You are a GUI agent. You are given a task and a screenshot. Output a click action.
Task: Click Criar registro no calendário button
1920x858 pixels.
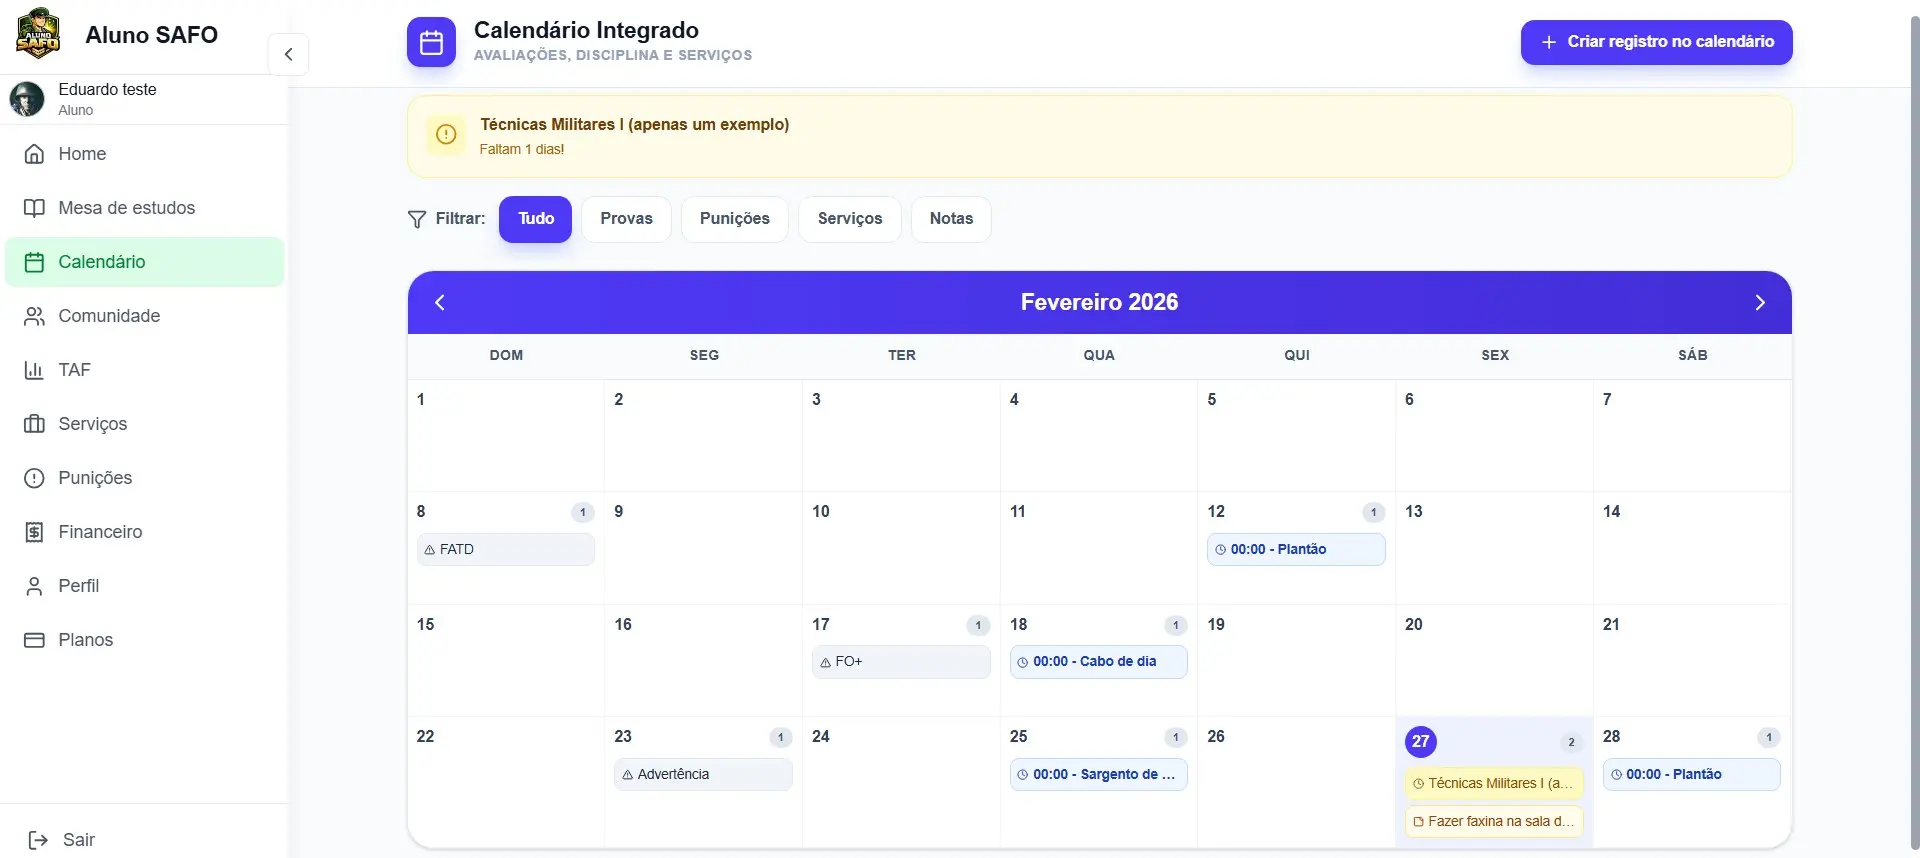coord(1656,42)
